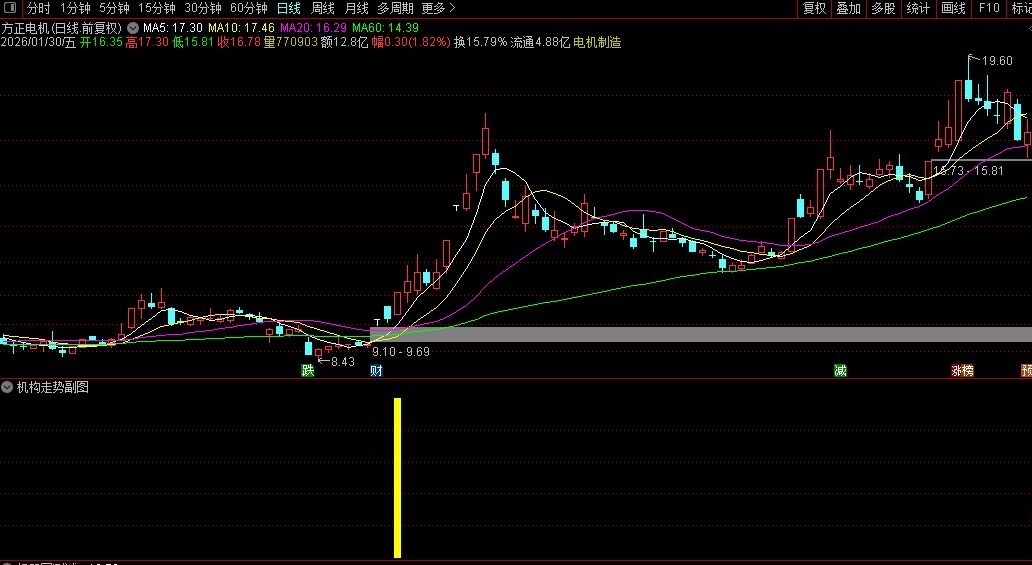The image size is (1032, 565).
Task: Expand the 机构走势副图 sub-chart menu
Action: [x=7, y=387]
